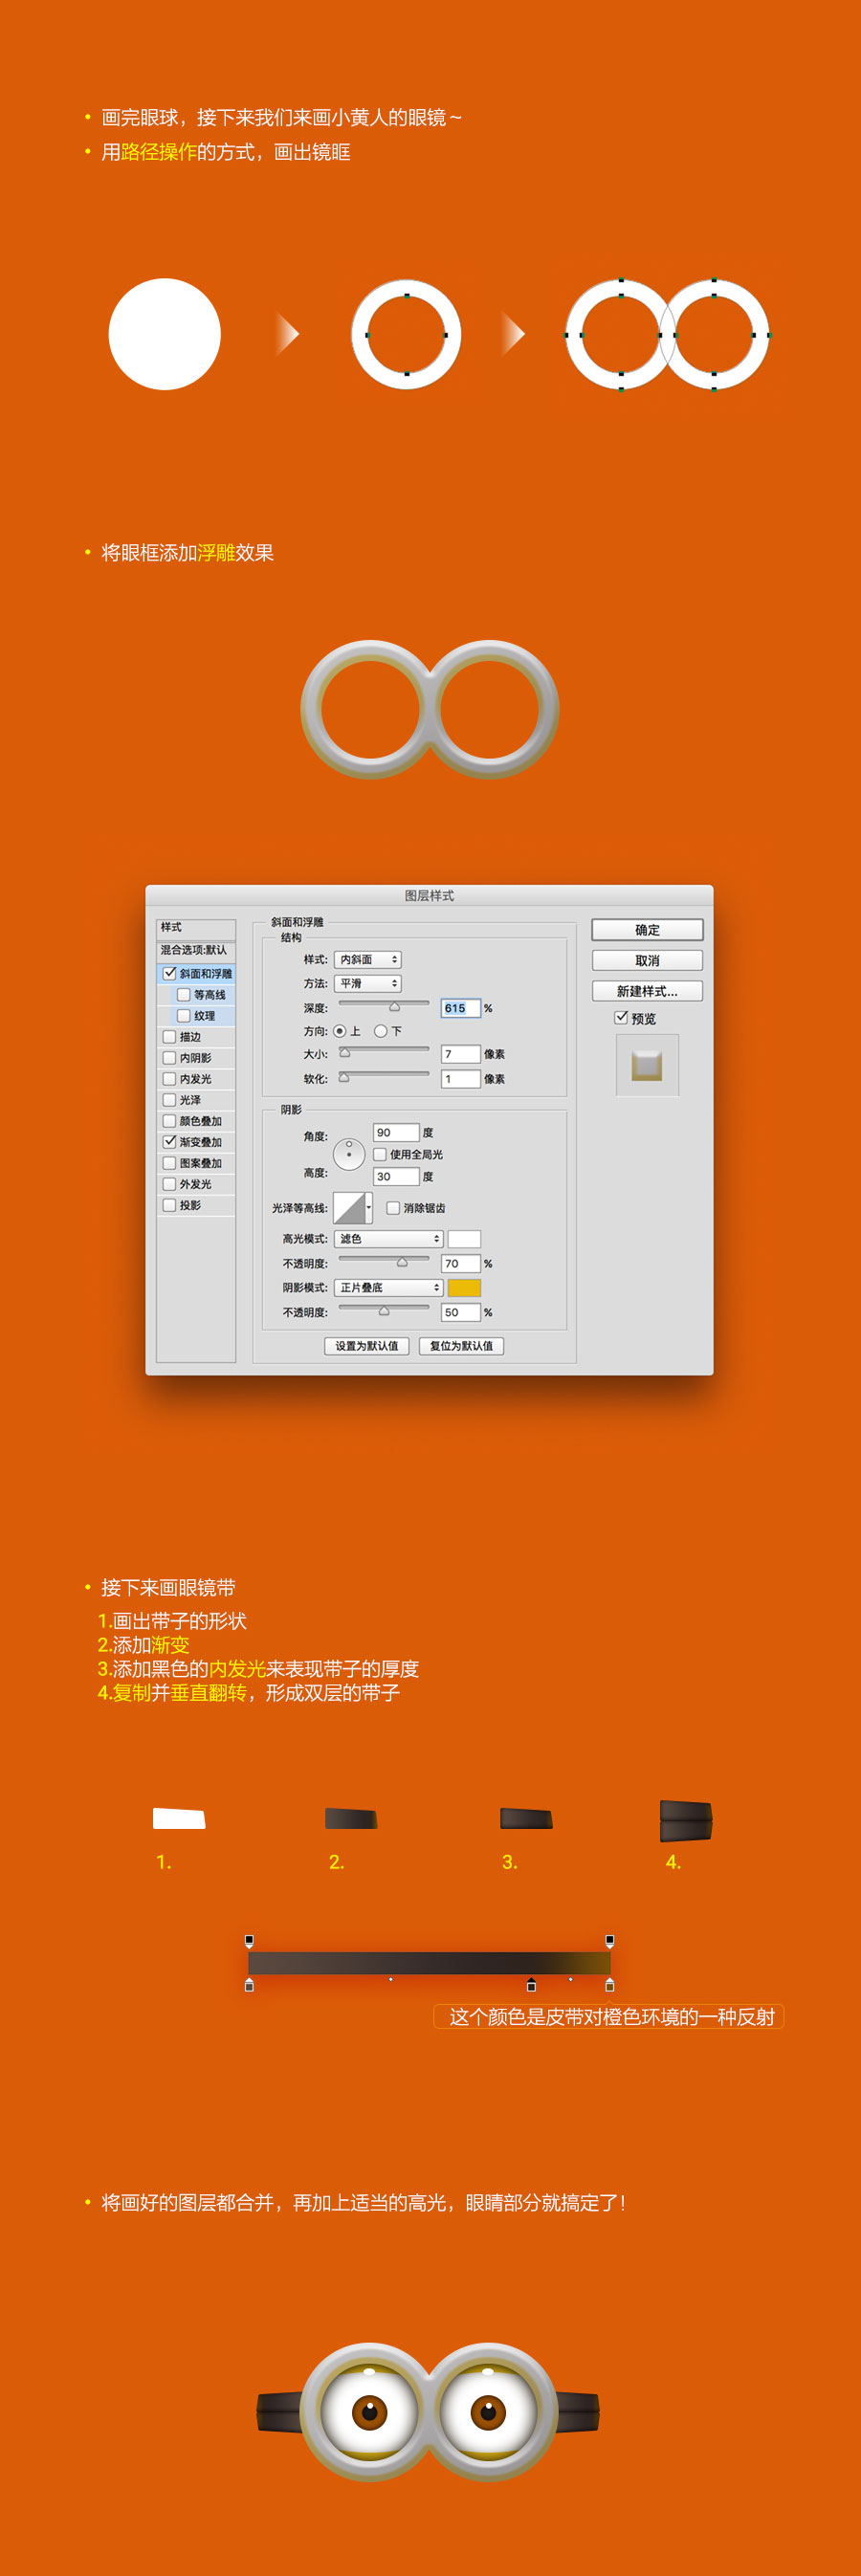Viewport: 861px width, 2576px height.
Task: Uncheck the 渐变叠加 gradient overlay checkbox
Action: [x=169, y=1141]
